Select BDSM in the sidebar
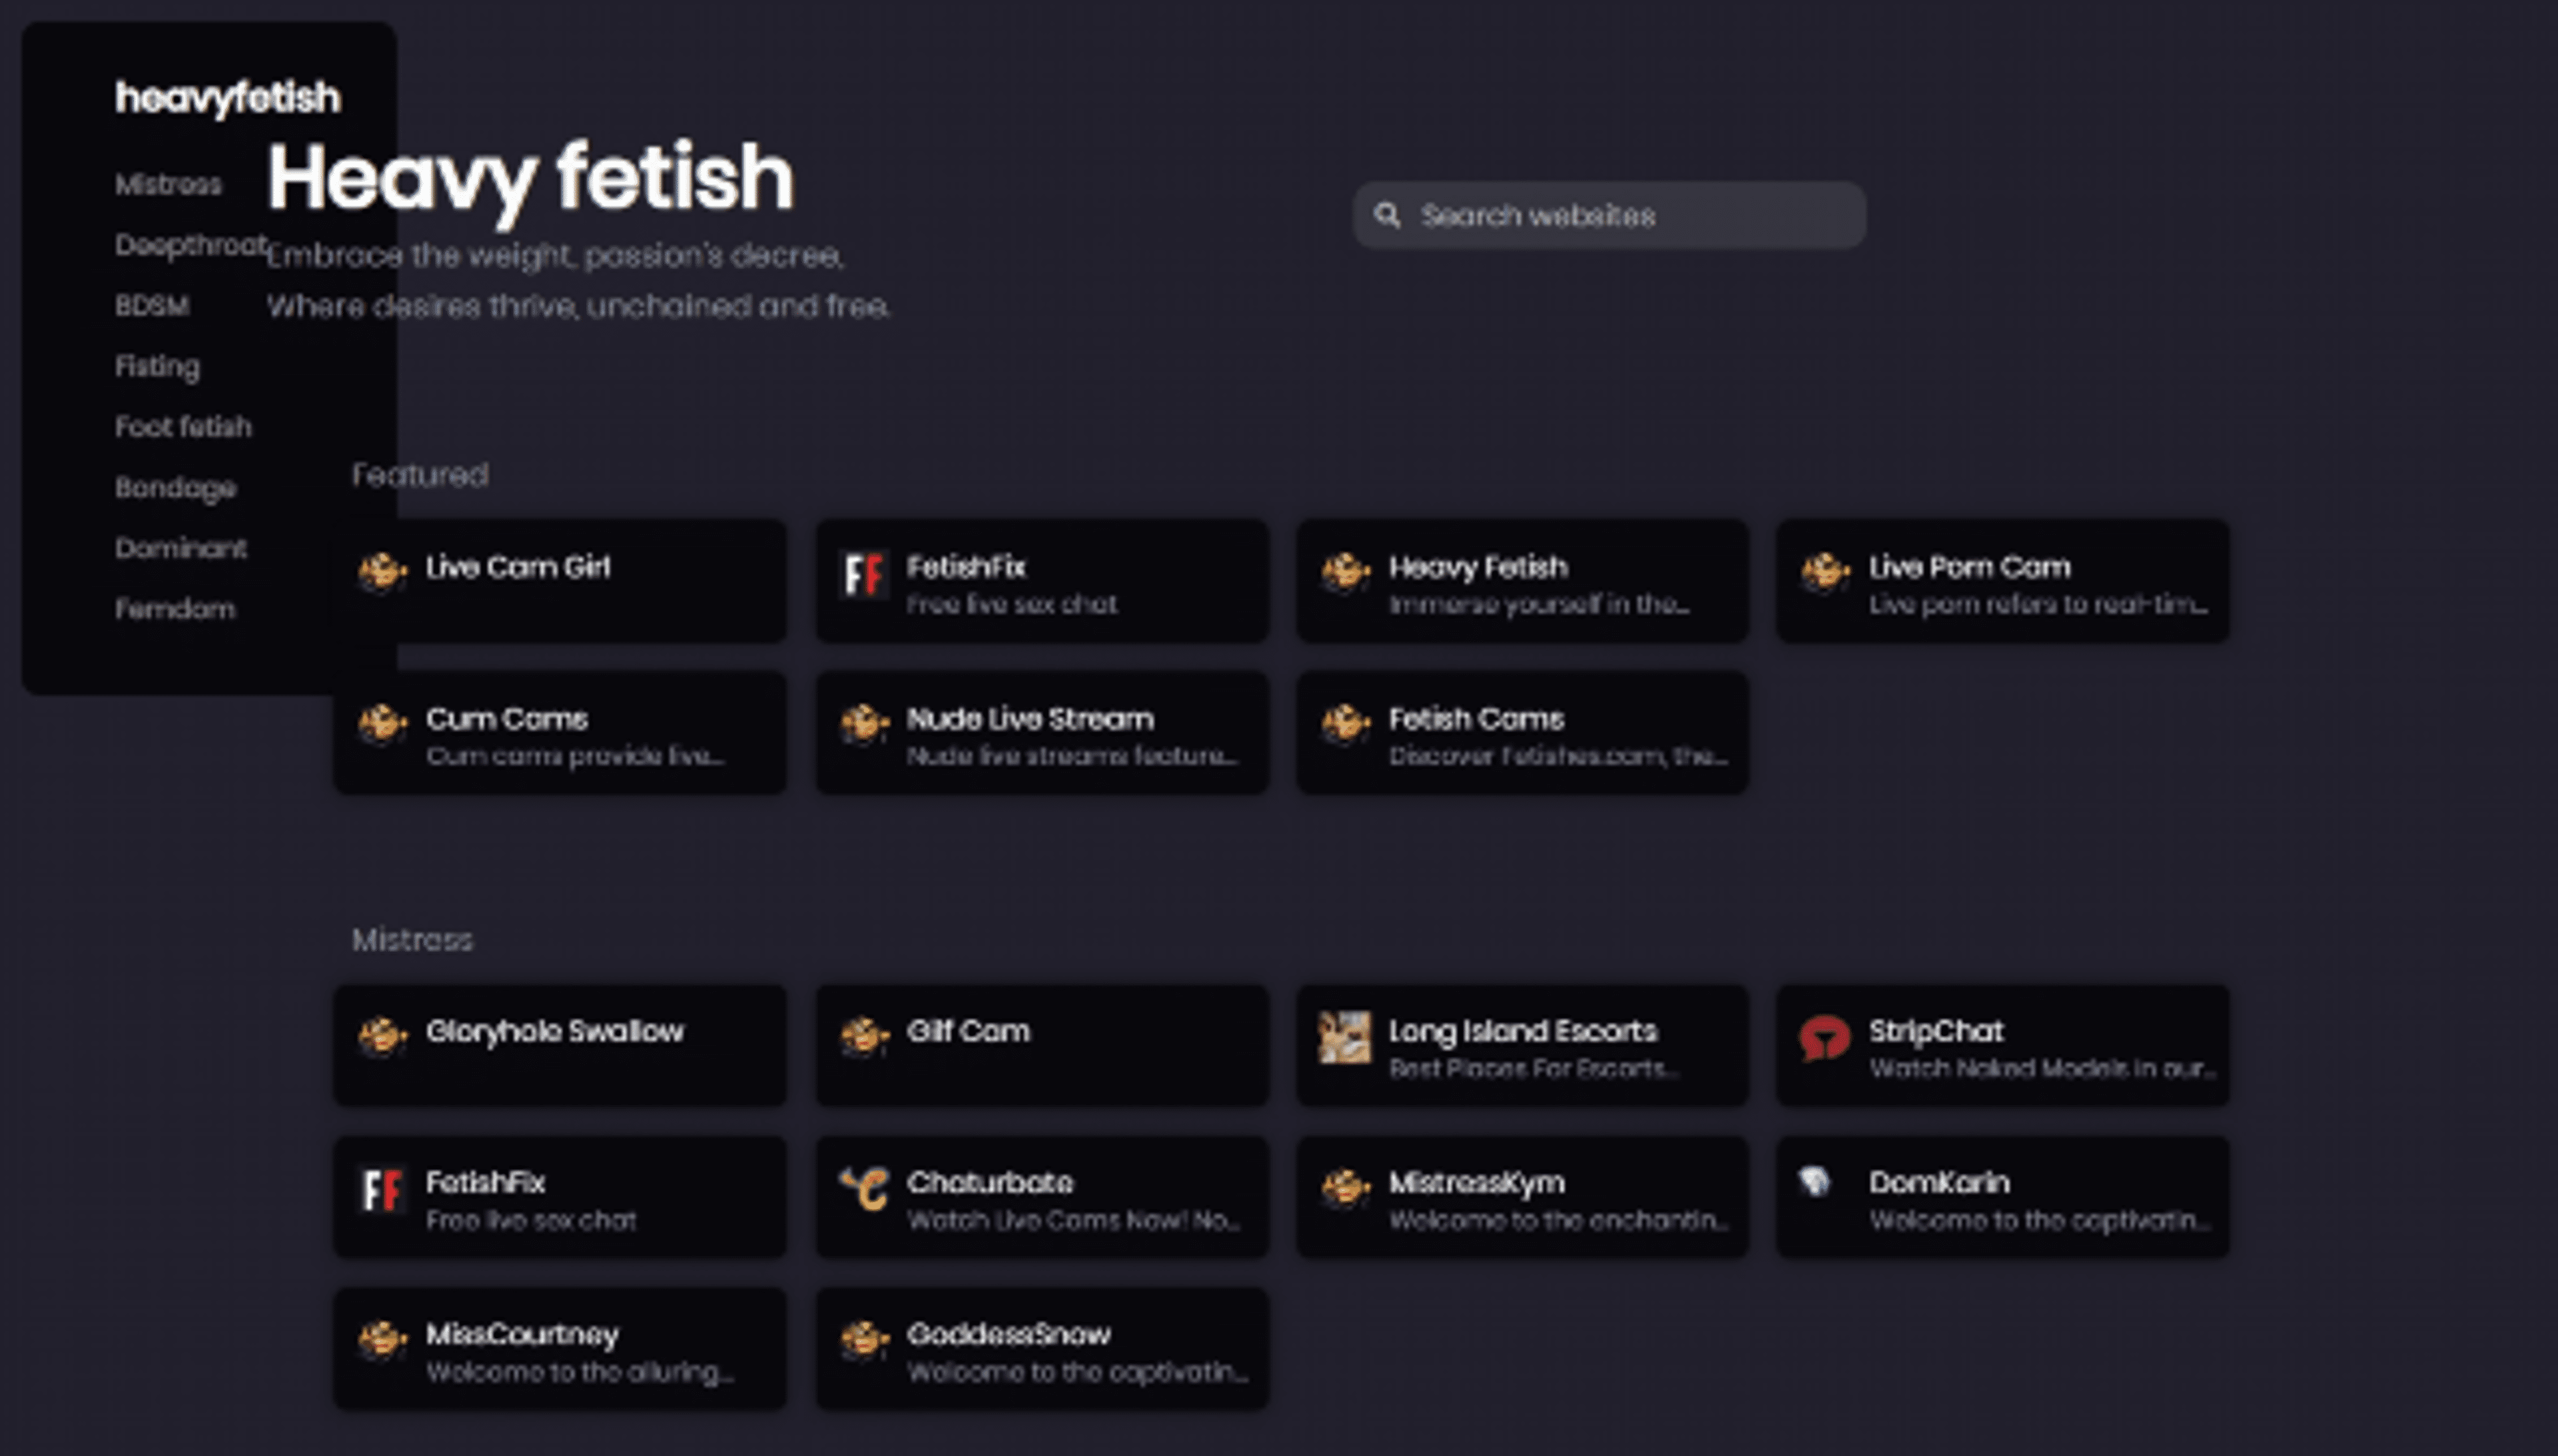The height and width of the screenshot is (1456, 2558). (152, 306)
